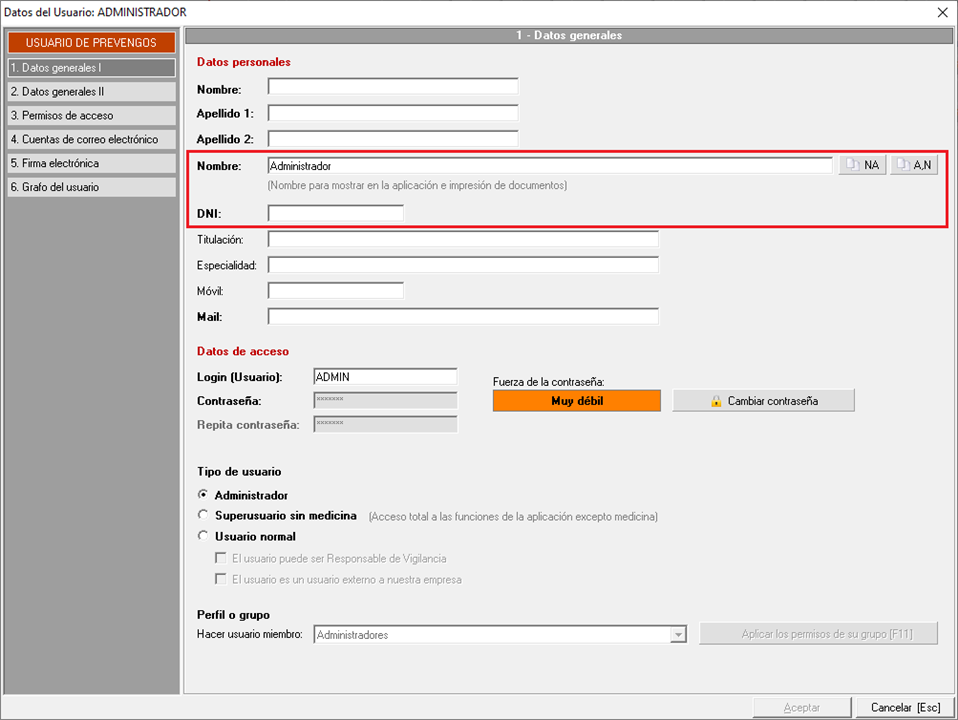The width and height of the screenshot is (958, 720).
Task: Check the usuario externo checkbox
Action: click(221, 579)
